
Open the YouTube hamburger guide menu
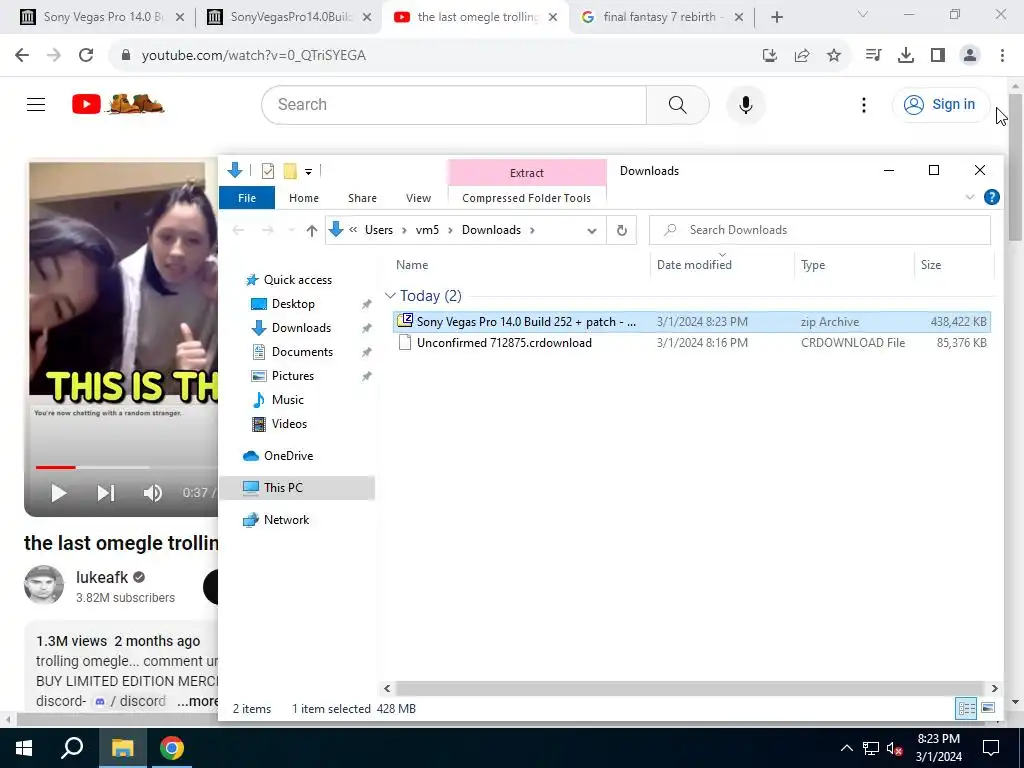36,104
